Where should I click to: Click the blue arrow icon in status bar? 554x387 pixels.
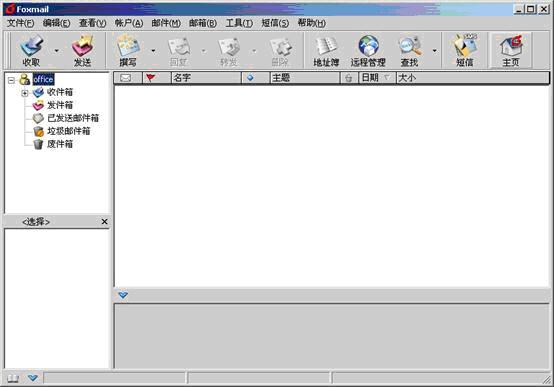33,378
